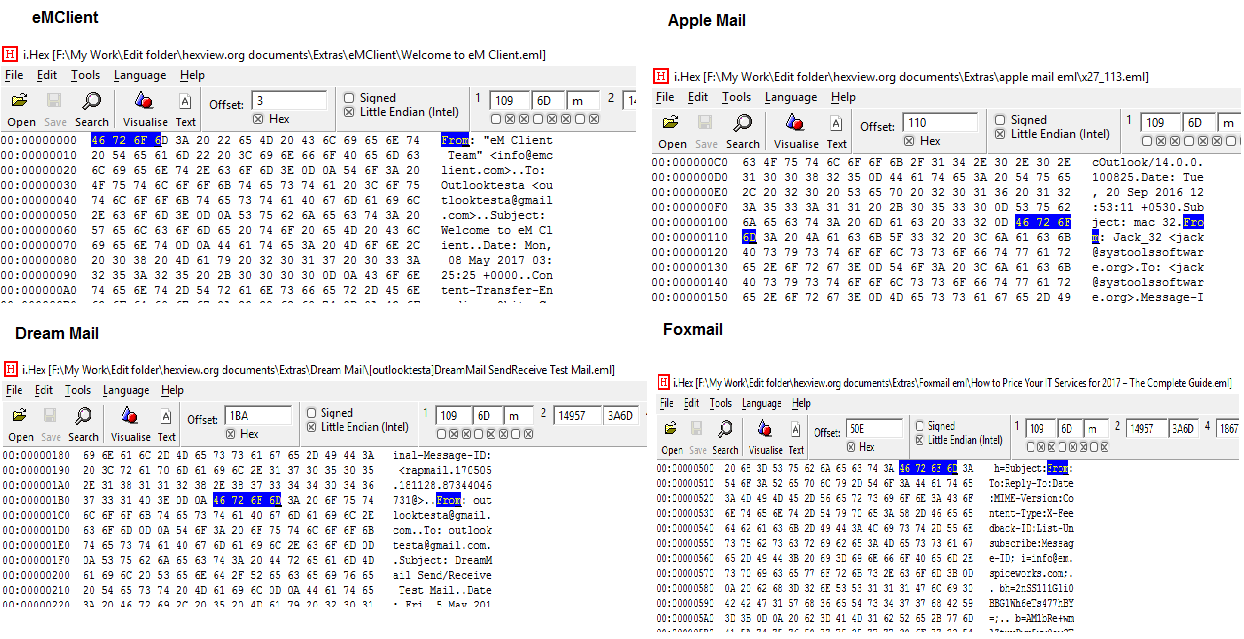The image size is (1244, 639).
Task: Click Search magnifier in eMClient window toolbar
Action: point(91,100)
